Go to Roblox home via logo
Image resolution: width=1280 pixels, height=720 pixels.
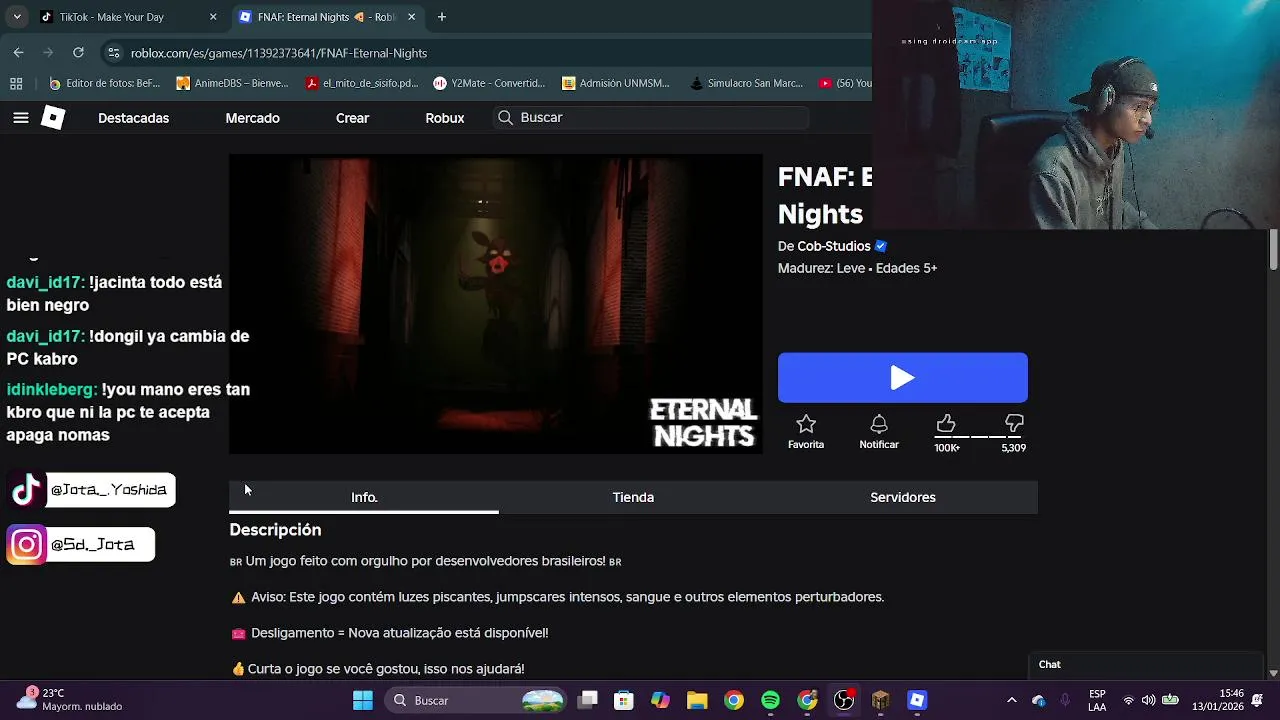tap(53, 118)
